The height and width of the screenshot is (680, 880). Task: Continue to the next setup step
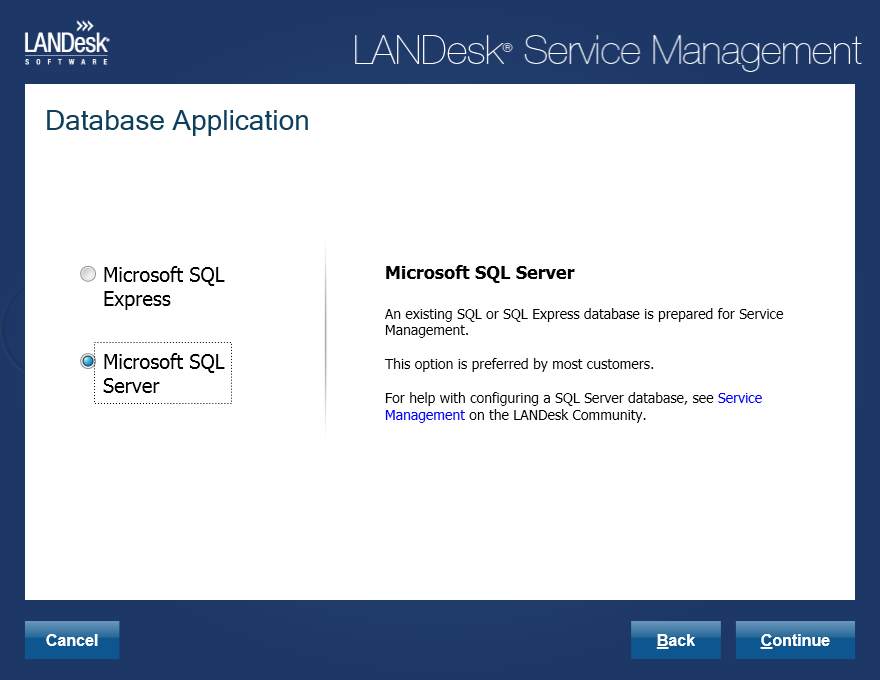(795, 640)
